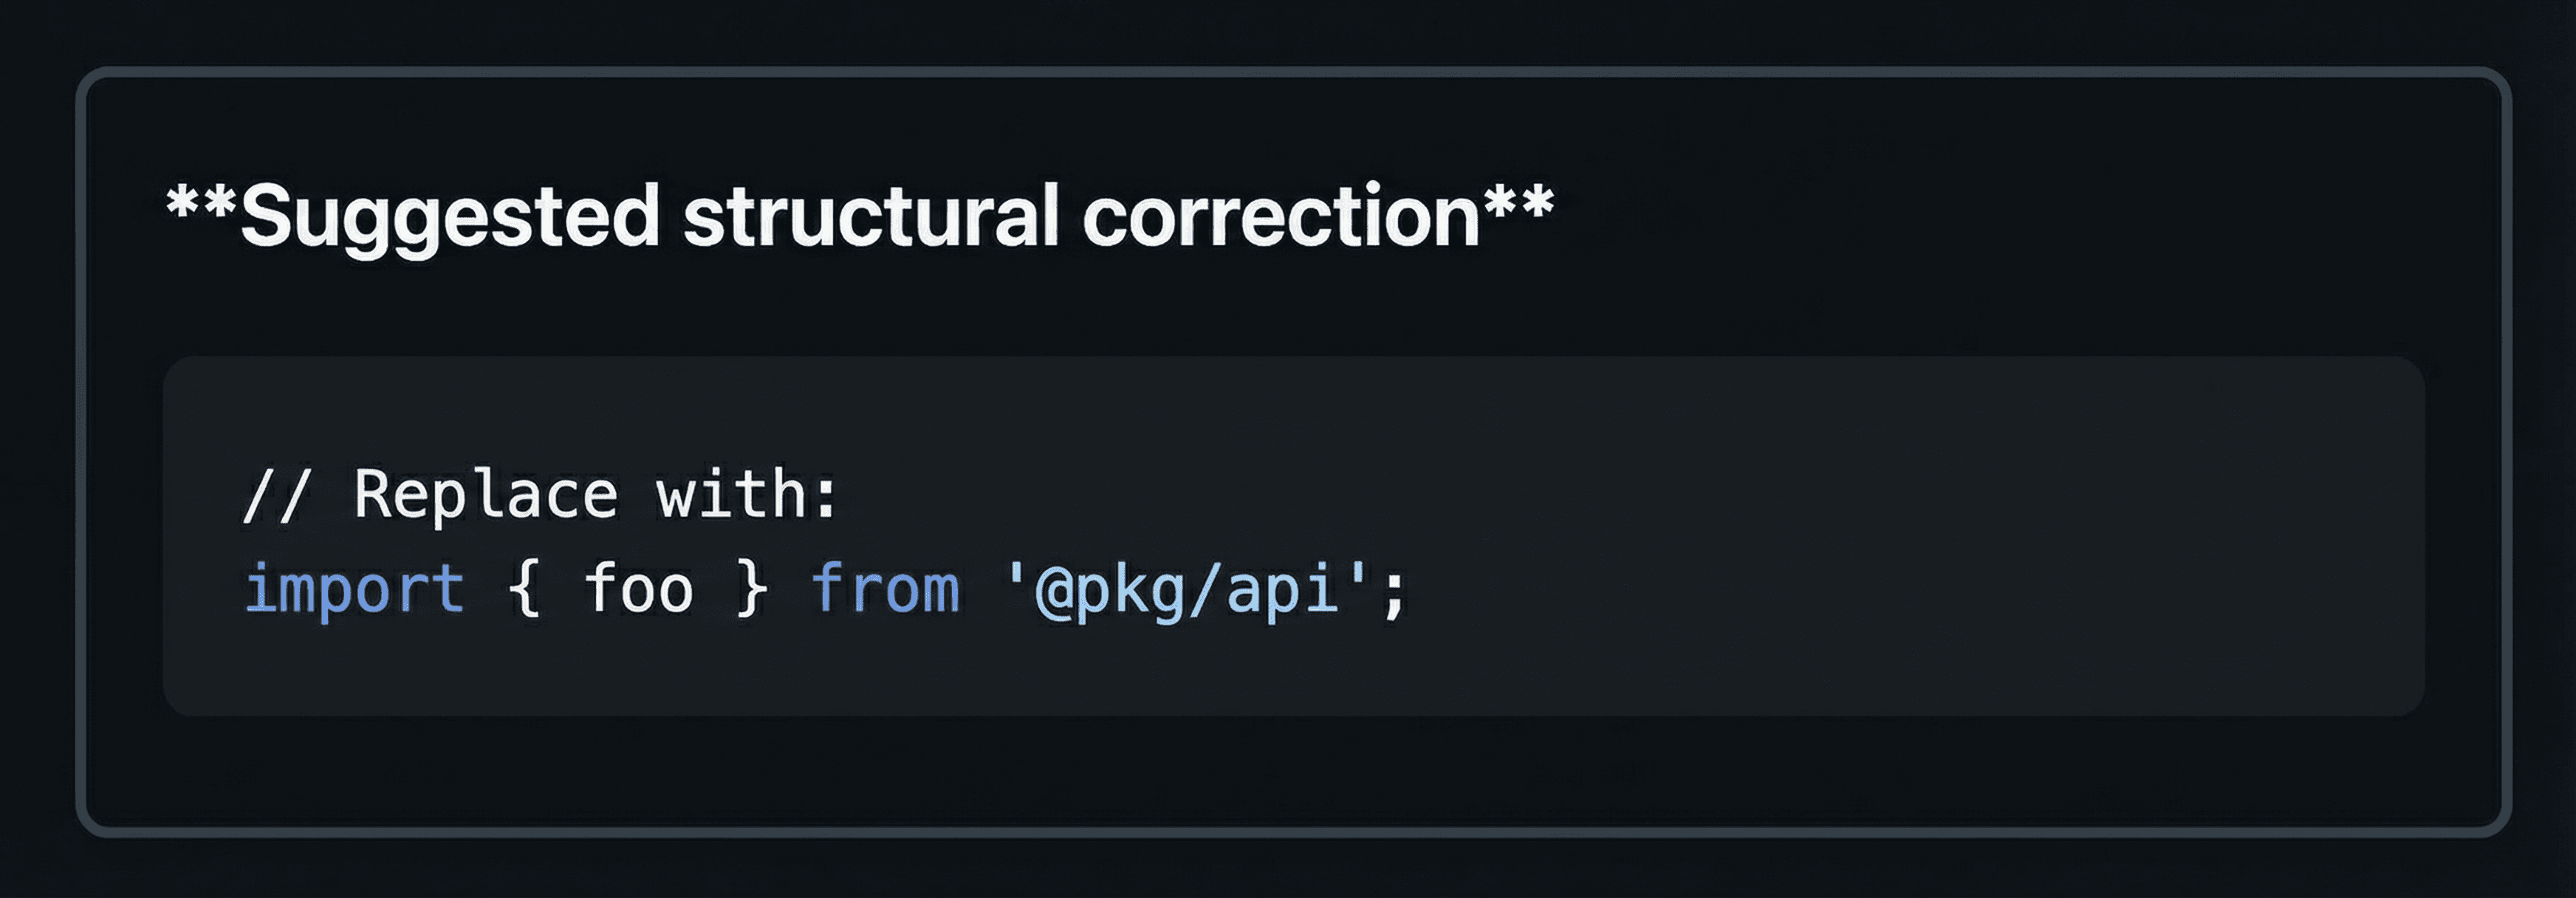Click the trailing asterisks after "correction"

coord(1519,205)
